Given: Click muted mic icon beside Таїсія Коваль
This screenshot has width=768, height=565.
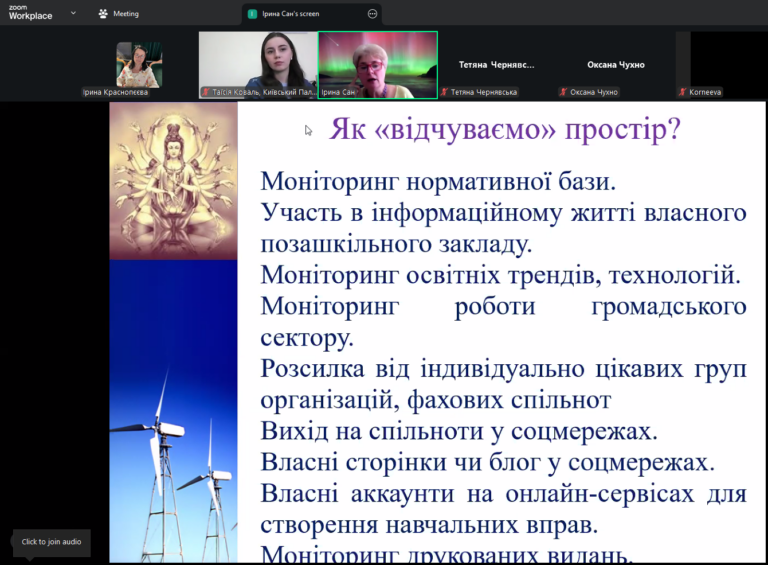Looking at the screenshot, I should coord(206,92).
